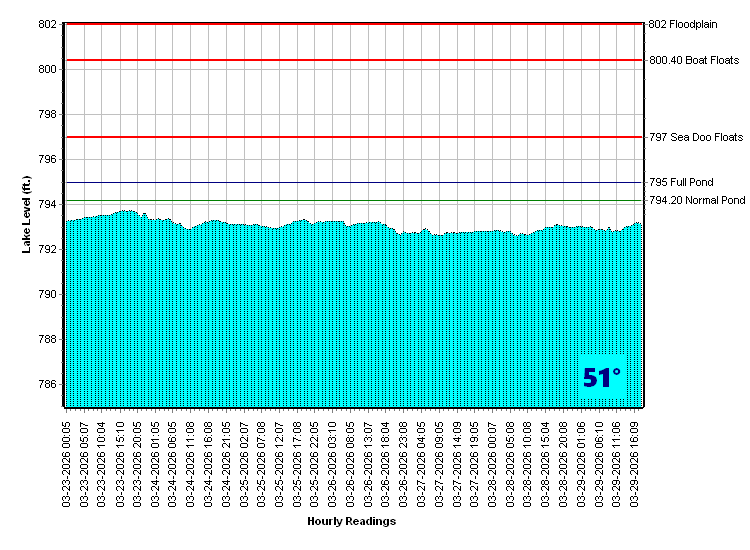
Task: Click the 790 y-axis tick label
Action: [45, 295]
